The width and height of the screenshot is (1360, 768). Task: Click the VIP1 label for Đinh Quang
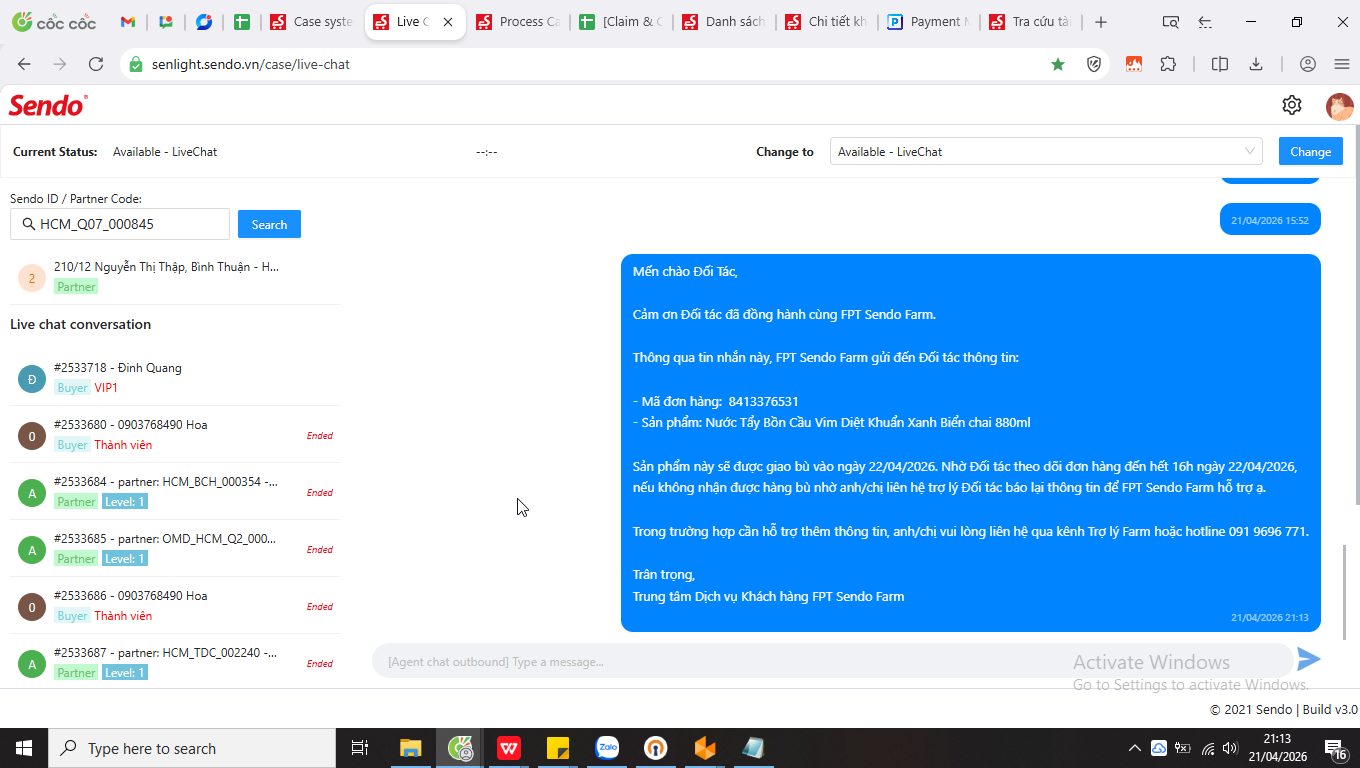pyautogui.click(x=106, y=387)
